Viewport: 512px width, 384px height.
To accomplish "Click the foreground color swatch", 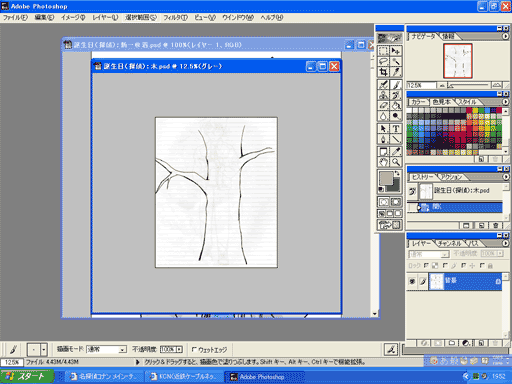I will pyautogui.click(x=386, y=178).
